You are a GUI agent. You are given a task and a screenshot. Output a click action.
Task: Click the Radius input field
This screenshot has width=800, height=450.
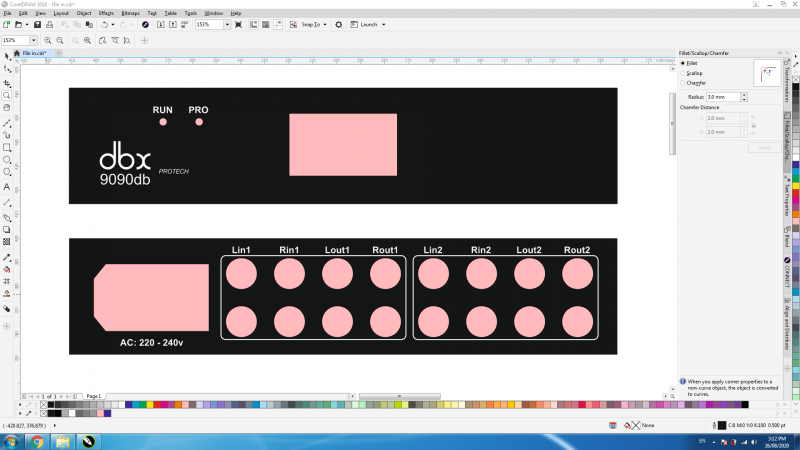[723, 97]
